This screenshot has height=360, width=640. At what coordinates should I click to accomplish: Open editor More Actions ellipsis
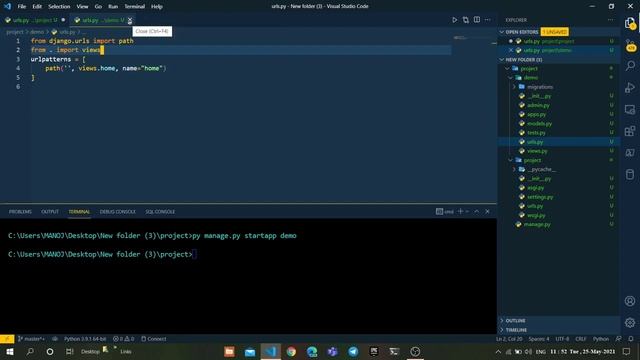(488, 20)
